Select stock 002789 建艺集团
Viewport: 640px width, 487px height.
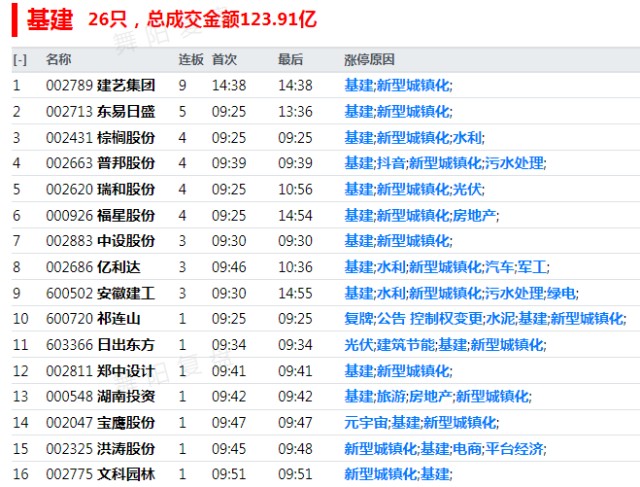[x=100, y=85]
